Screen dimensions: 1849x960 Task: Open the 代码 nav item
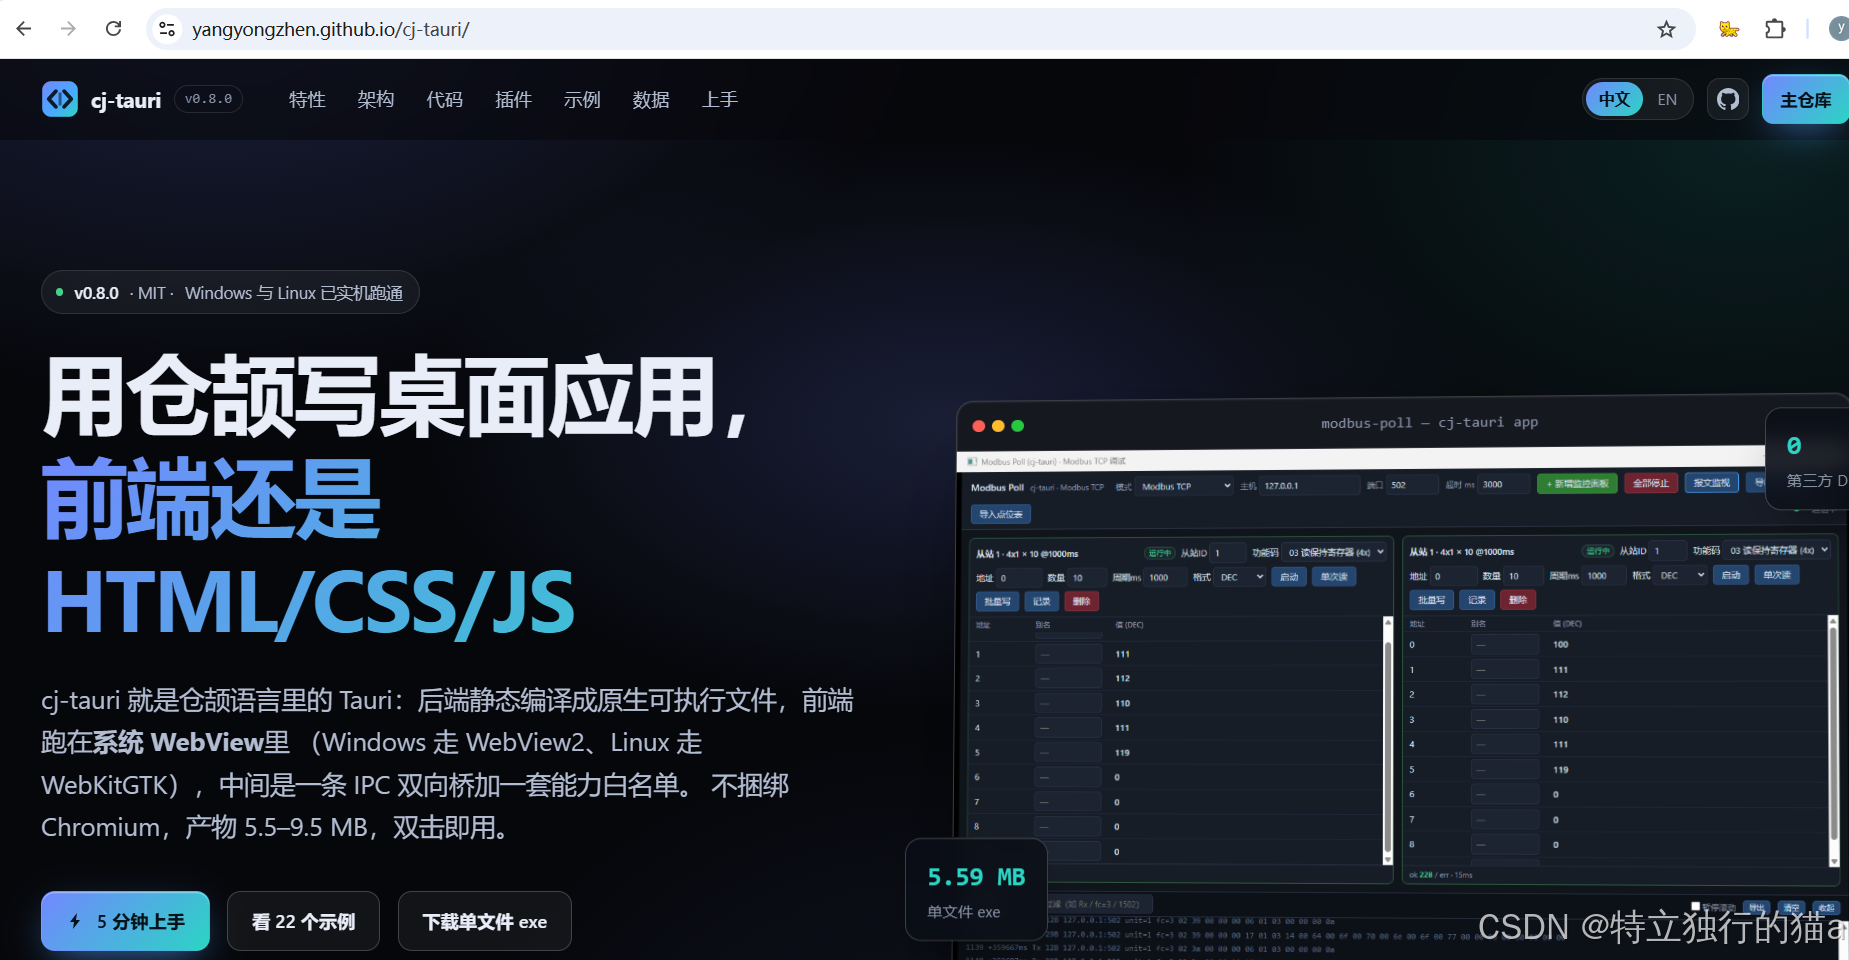(x=445, y=99)
